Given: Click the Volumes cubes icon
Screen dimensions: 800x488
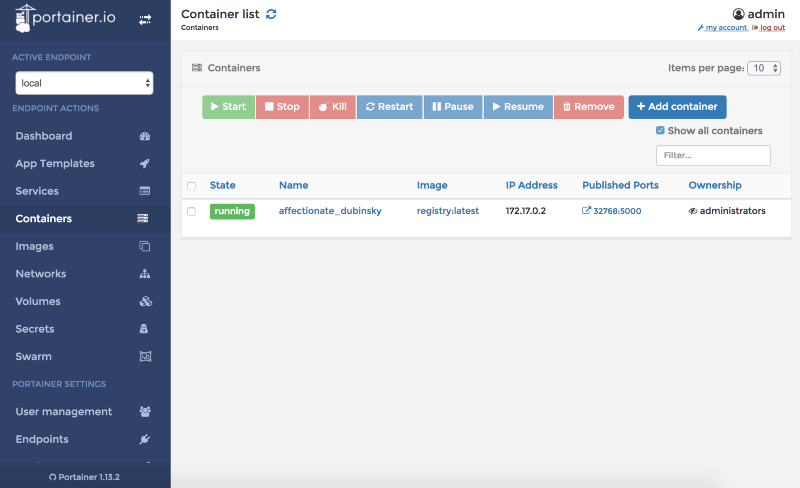Looking at the screenshot, I should (x=145, y=301).
